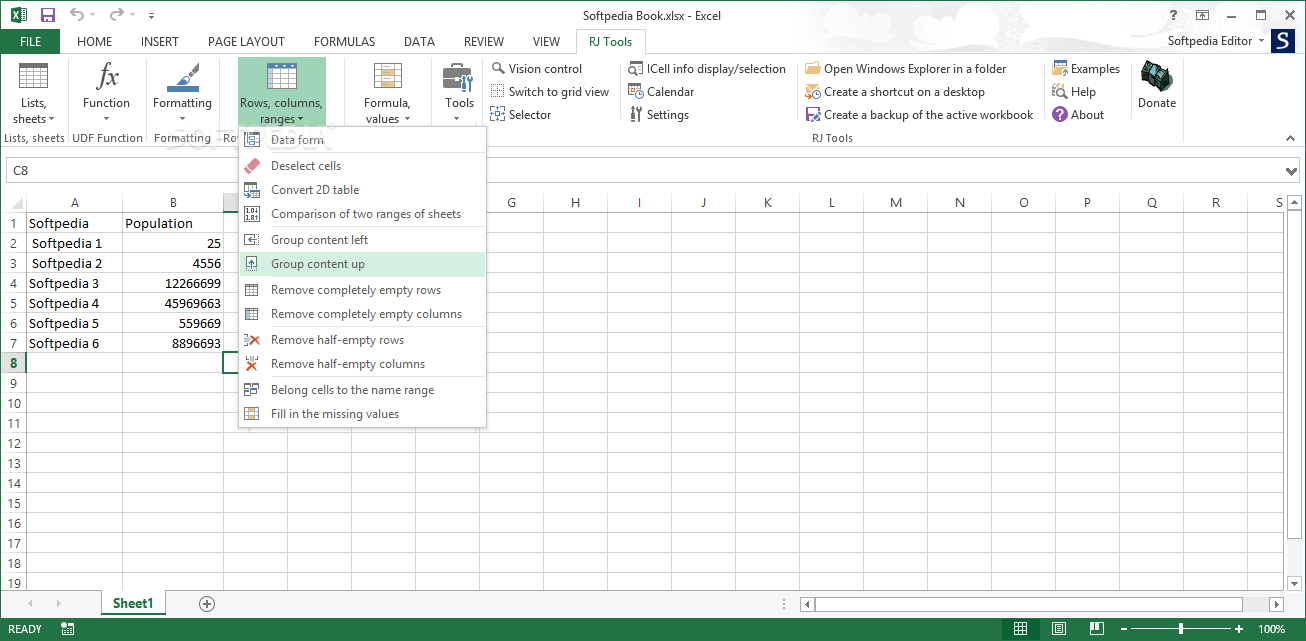This screenshot has width=1306, height=641.
Task: Click Create a backup of the active workbook icon
Action: point(813,115)
